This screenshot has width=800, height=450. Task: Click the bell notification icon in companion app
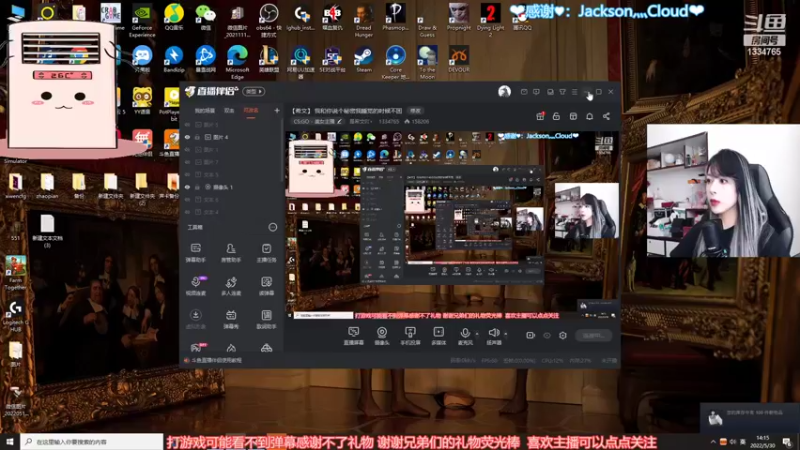tap(589, 116)
